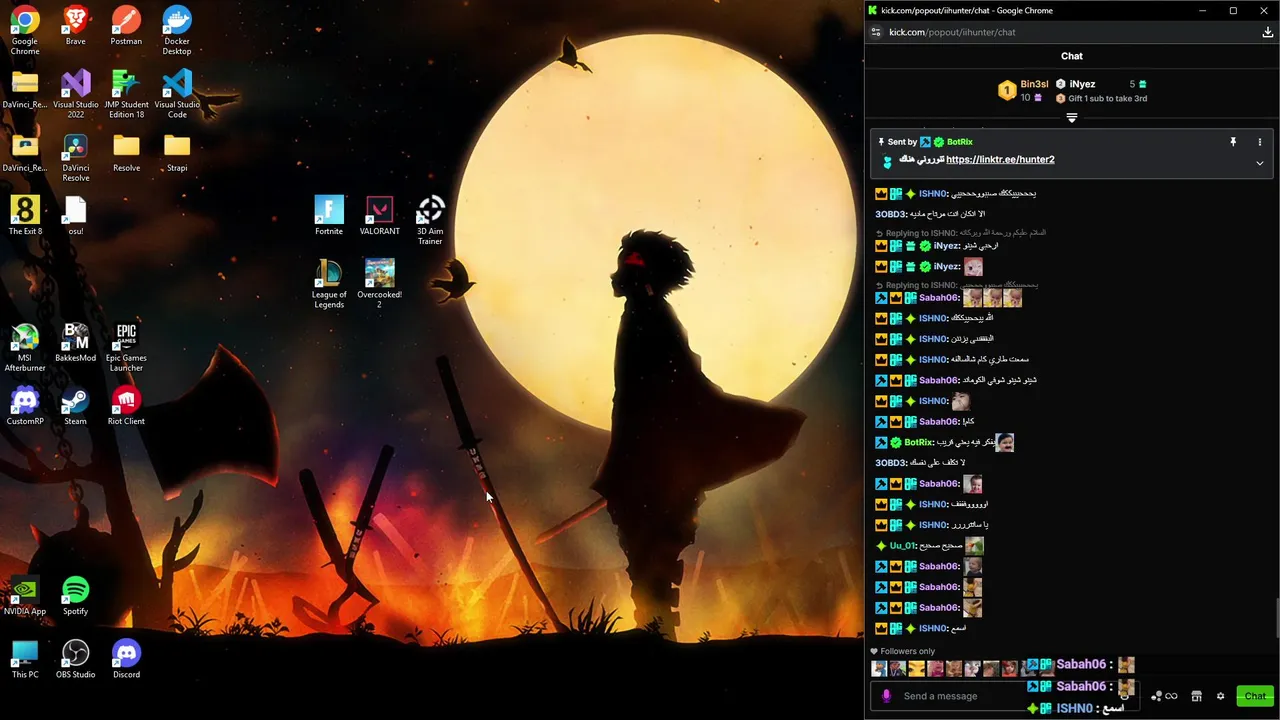The height and width of the screenshot is (720, 1280).
Task: Open The Exit 8 game icon
Action: 25,216
